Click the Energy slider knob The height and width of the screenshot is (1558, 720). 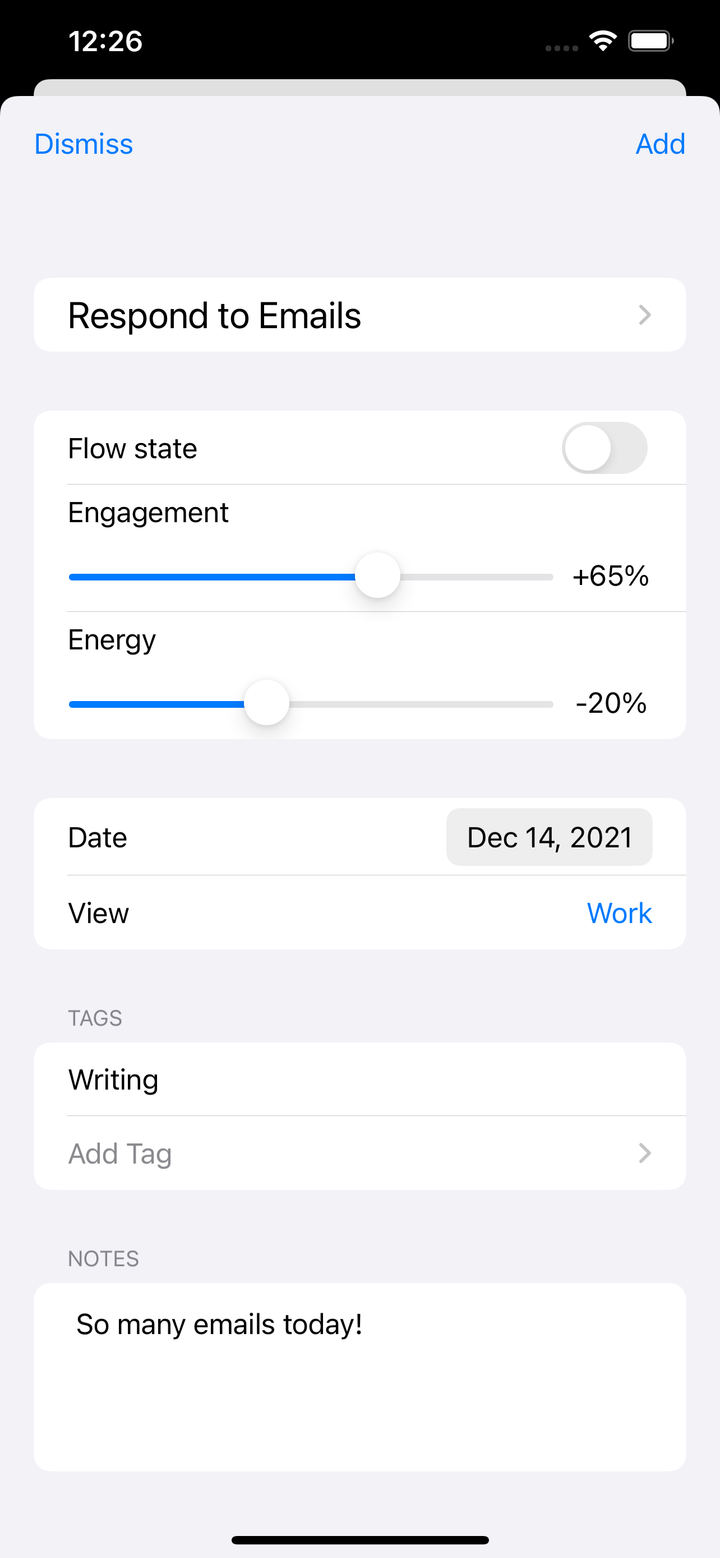pyautogui.click(x=266, y=704)
